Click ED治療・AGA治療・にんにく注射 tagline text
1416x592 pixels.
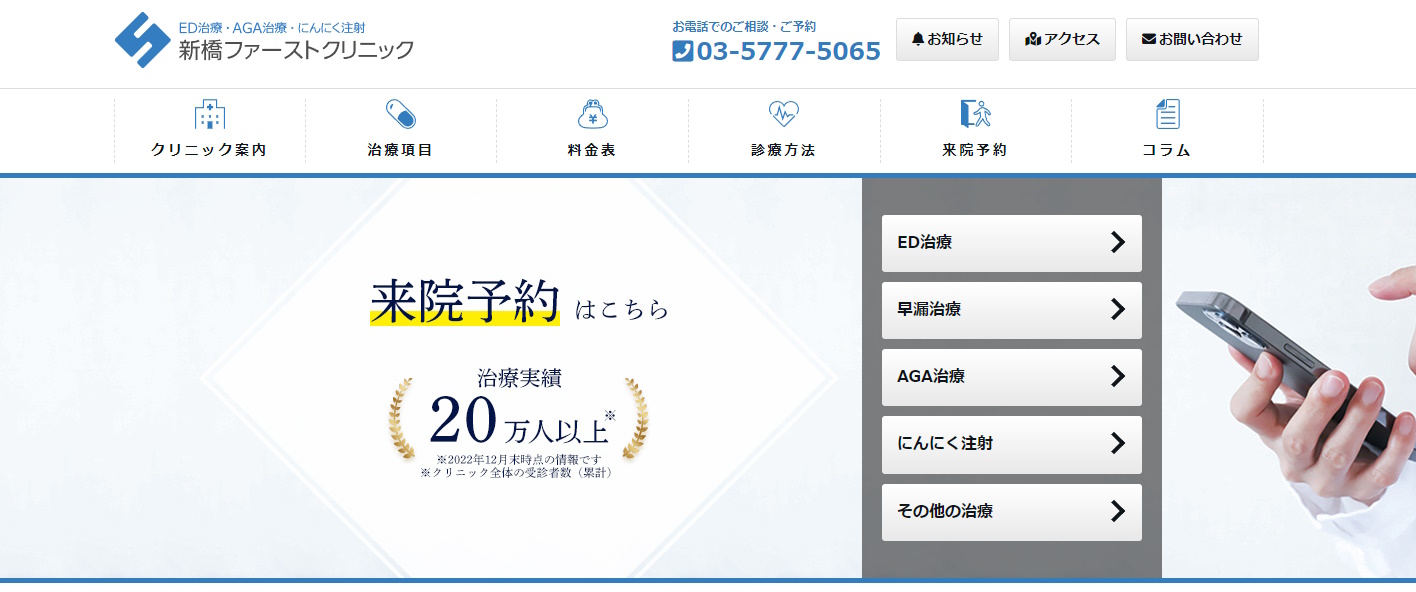[272, 27]
